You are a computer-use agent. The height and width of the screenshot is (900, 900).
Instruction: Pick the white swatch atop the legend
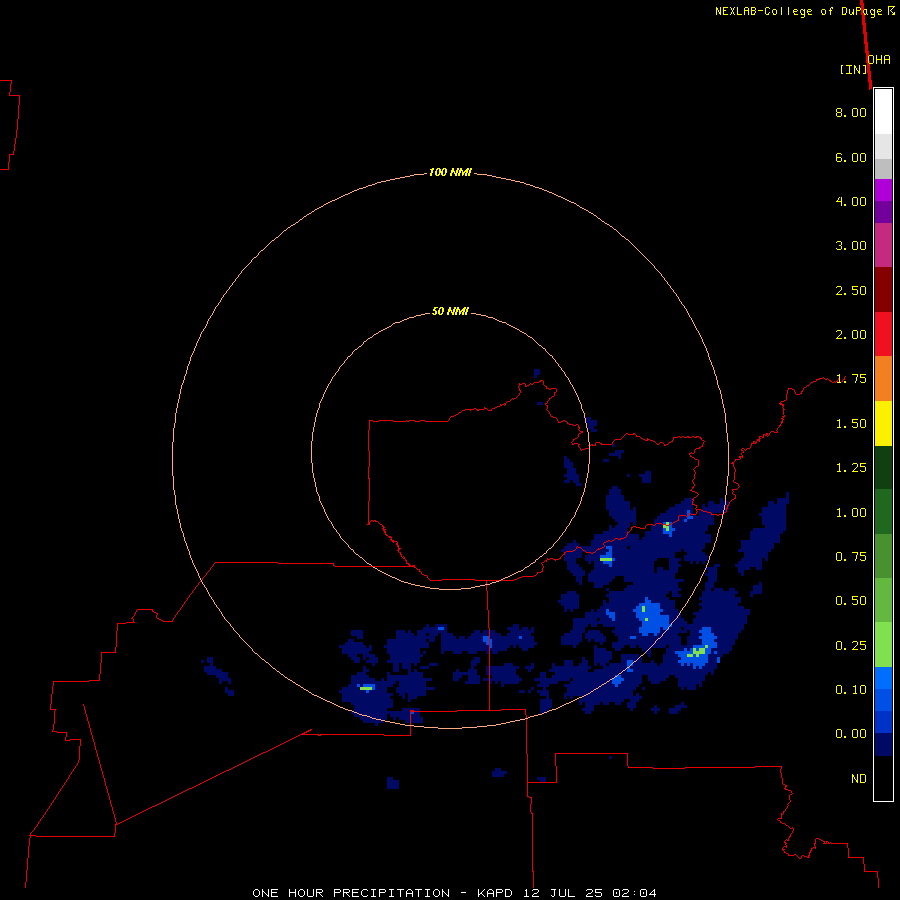(883, 112)
